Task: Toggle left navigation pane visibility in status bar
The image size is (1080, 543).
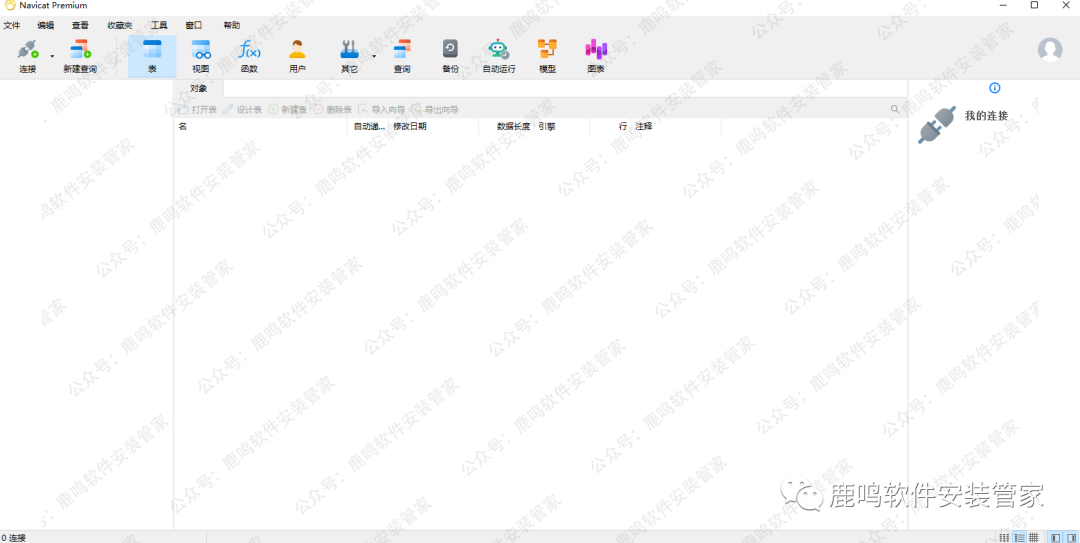Action: pos(1054,537)
